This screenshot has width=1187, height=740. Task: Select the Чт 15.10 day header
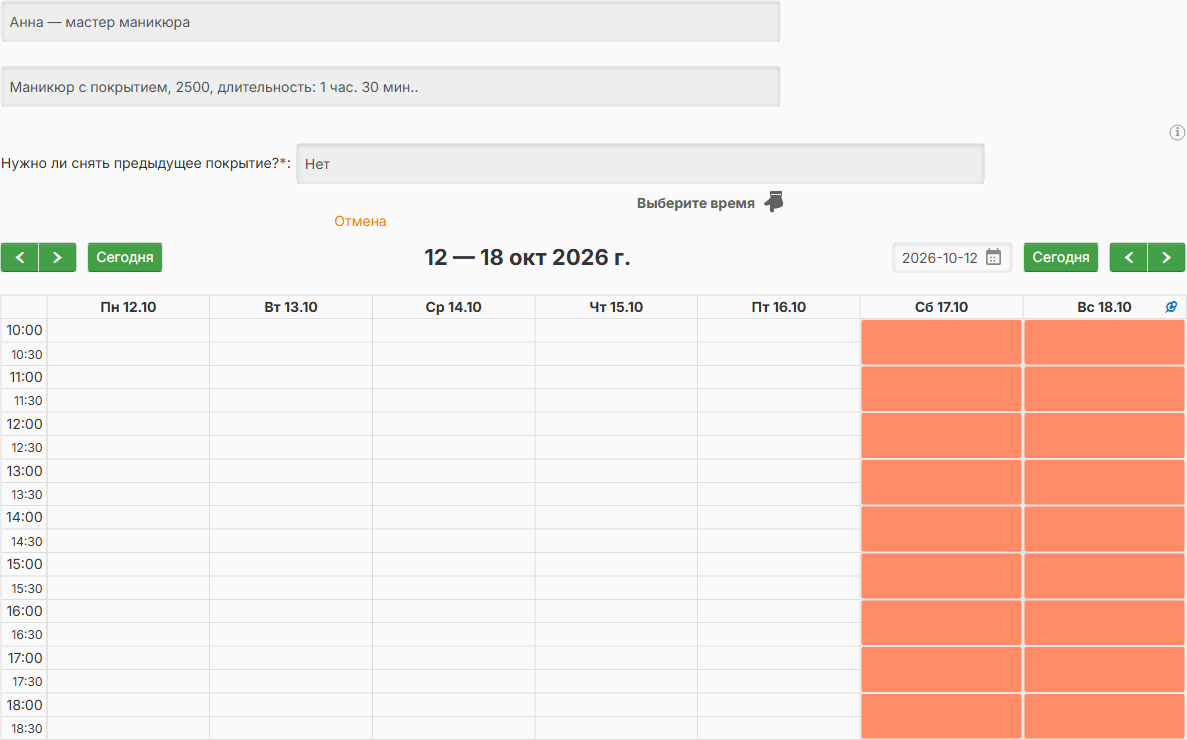pyautogui.click(x=616, y=307)
